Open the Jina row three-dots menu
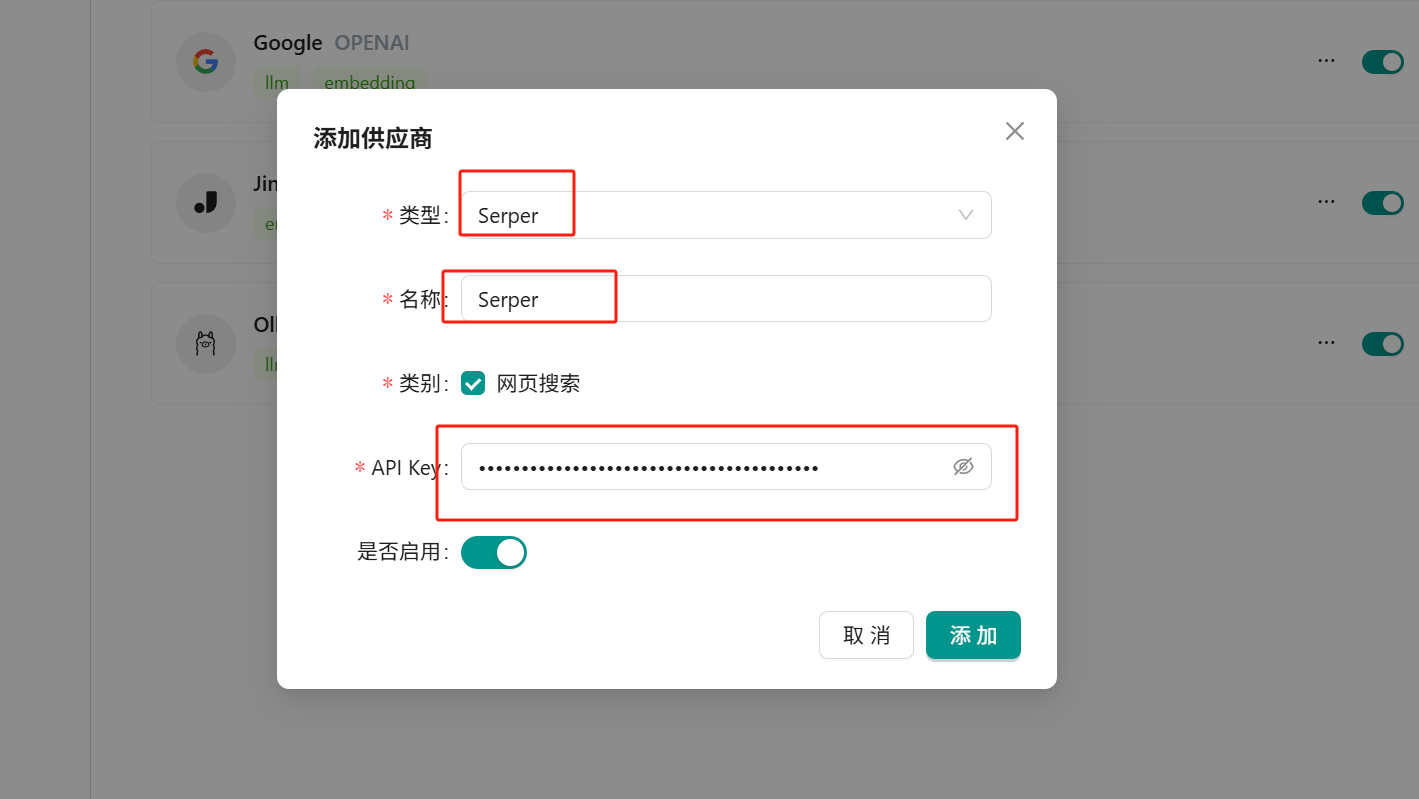1419x799 pixels. (x=1326, y=202)
